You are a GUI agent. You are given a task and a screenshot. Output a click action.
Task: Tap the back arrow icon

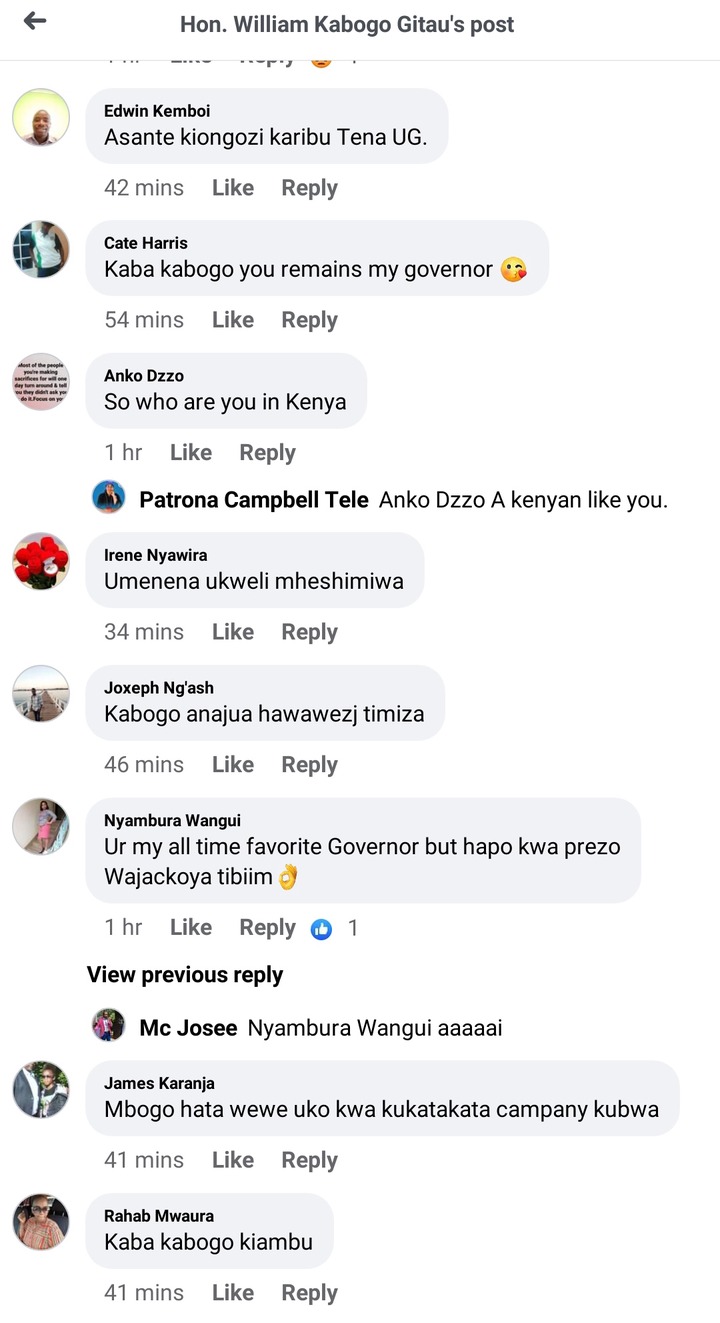pyautogui.click(x=35, y=21)
